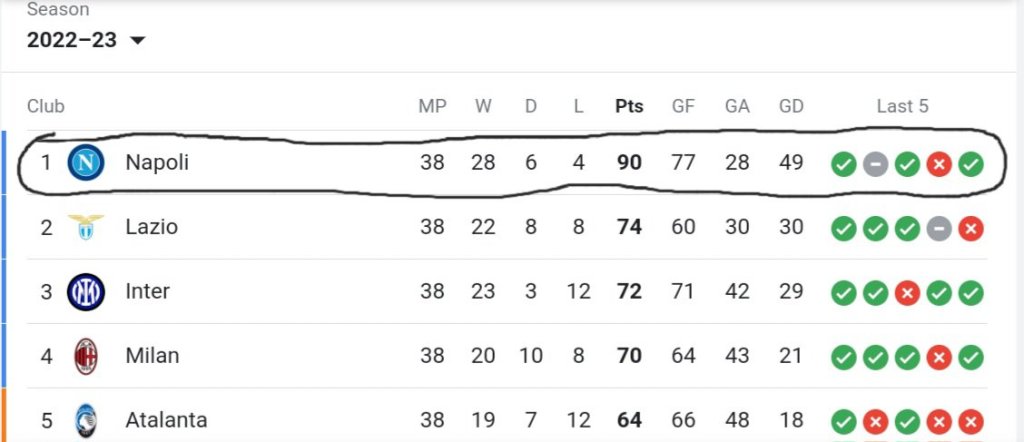Image resolution: width=1024 pixels, height=442 pixels.
Task: Open the Napoli team link
Action: [x=157, y=163]
